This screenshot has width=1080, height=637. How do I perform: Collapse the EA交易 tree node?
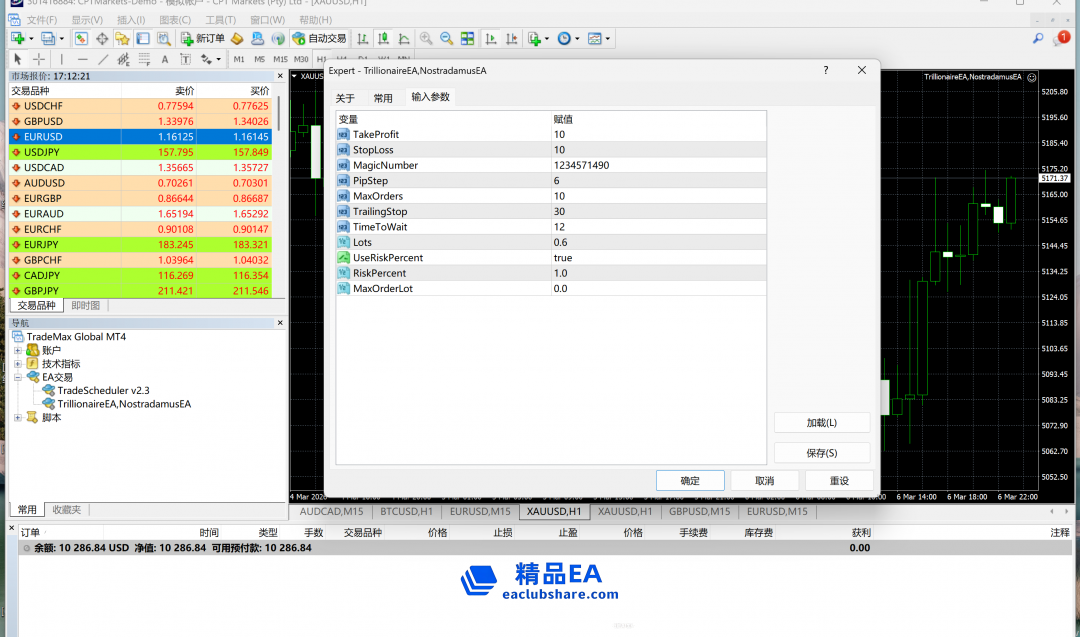(18, 378)
